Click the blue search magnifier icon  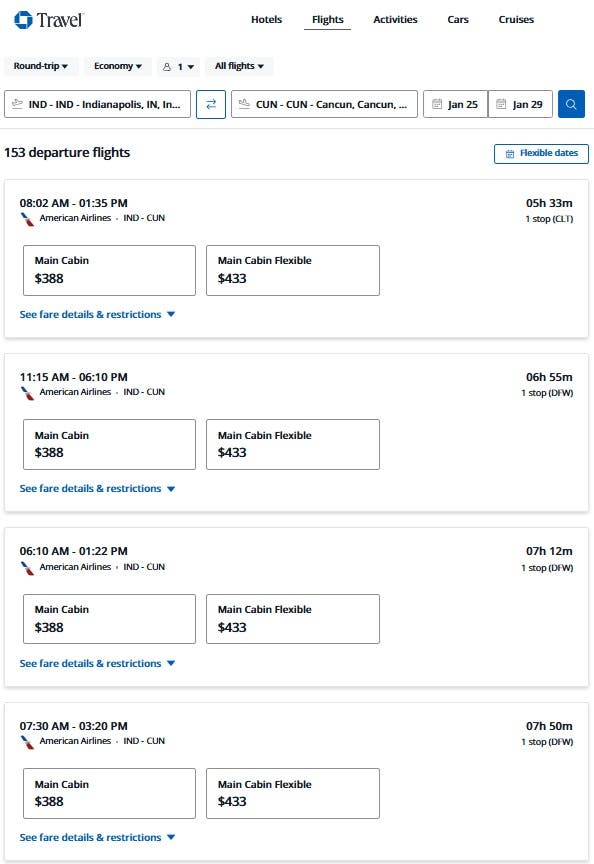coord(571,104)
